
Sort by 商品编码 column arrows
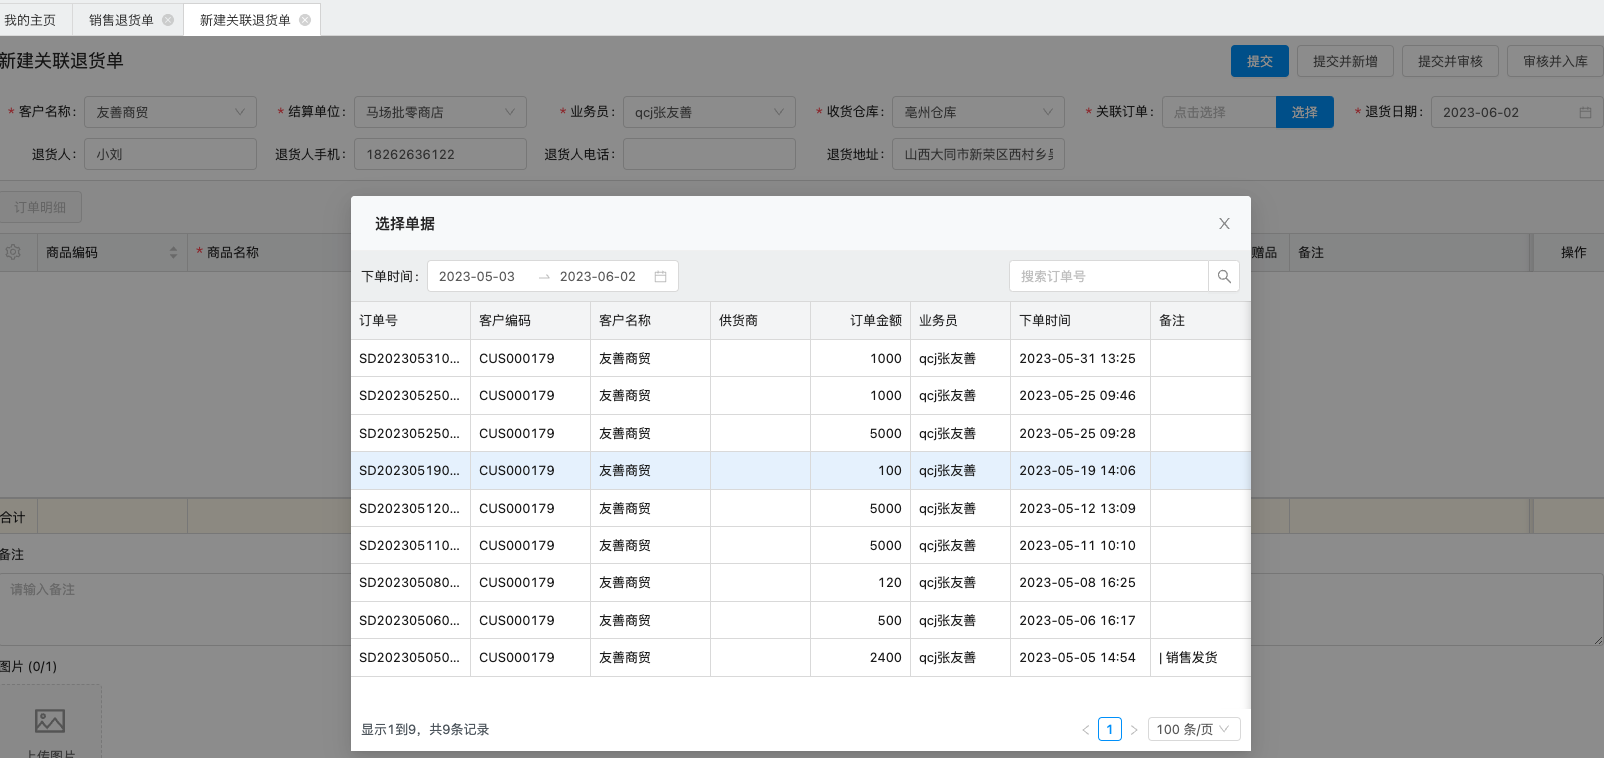coord(173,252)
